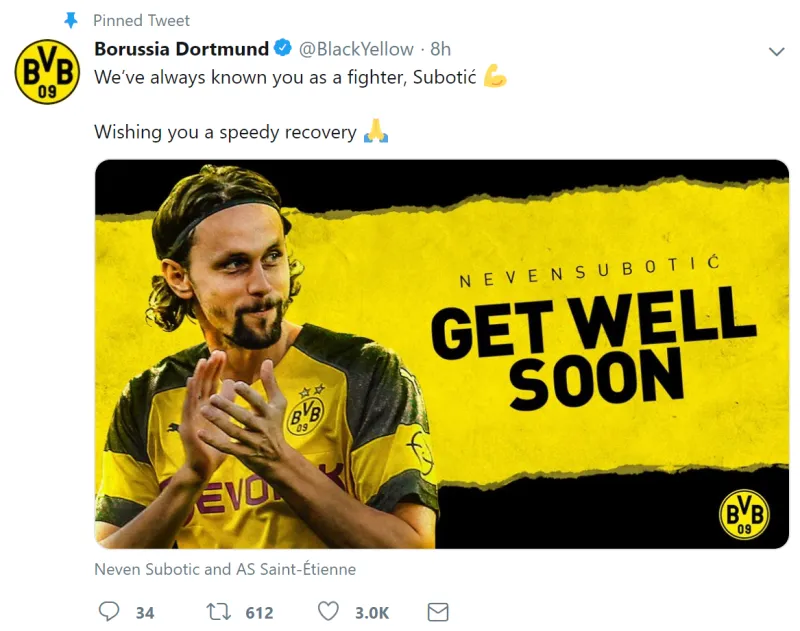Open the tweet options chevron menu

coord(776,52)
